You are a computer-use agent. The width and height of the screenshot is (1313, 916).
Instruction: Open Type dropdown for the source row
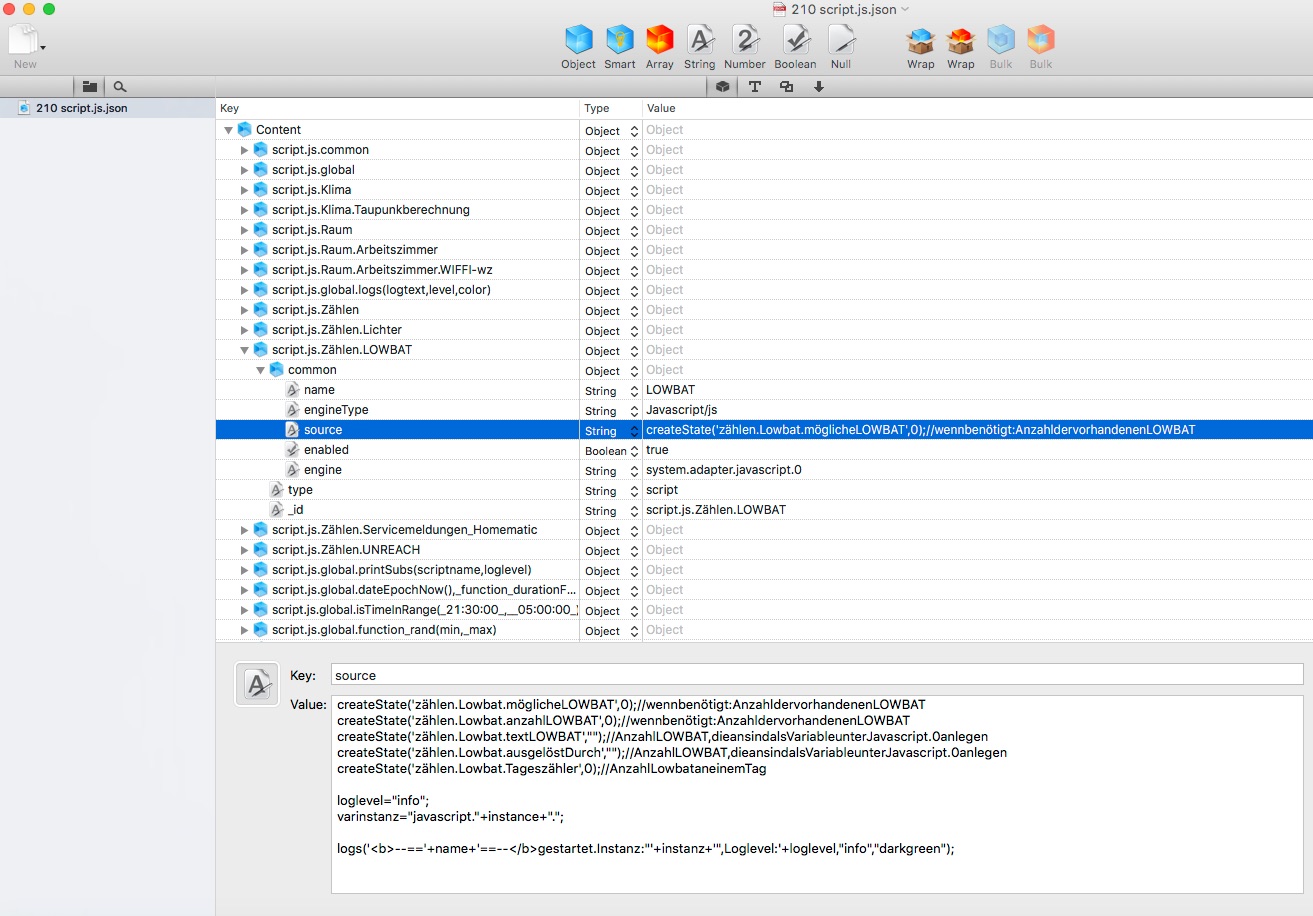(x=633, y=431)
